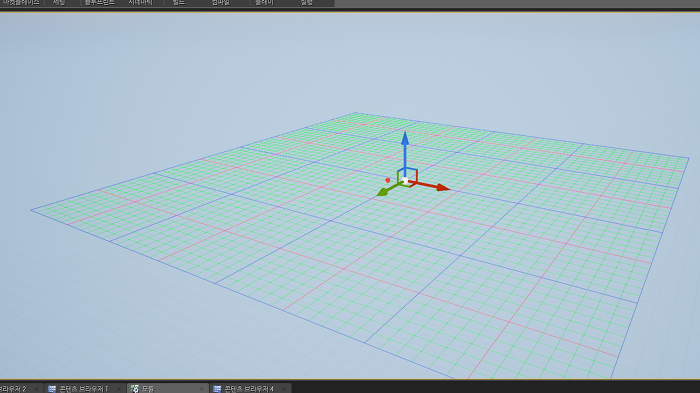
Task: Open the 블루프린트 toolbar menu
Action: click(100, 3)
